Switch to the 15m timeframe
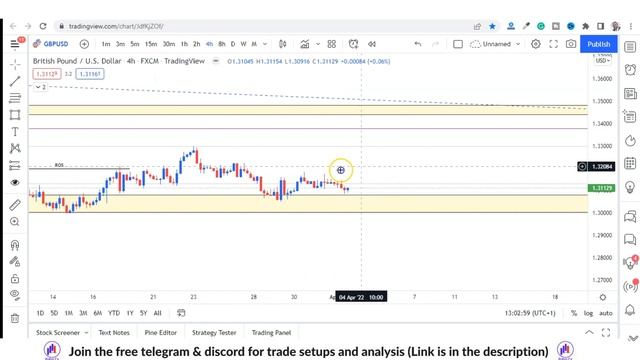The height and width of the screenshot is (360, 640). [151, 44]
